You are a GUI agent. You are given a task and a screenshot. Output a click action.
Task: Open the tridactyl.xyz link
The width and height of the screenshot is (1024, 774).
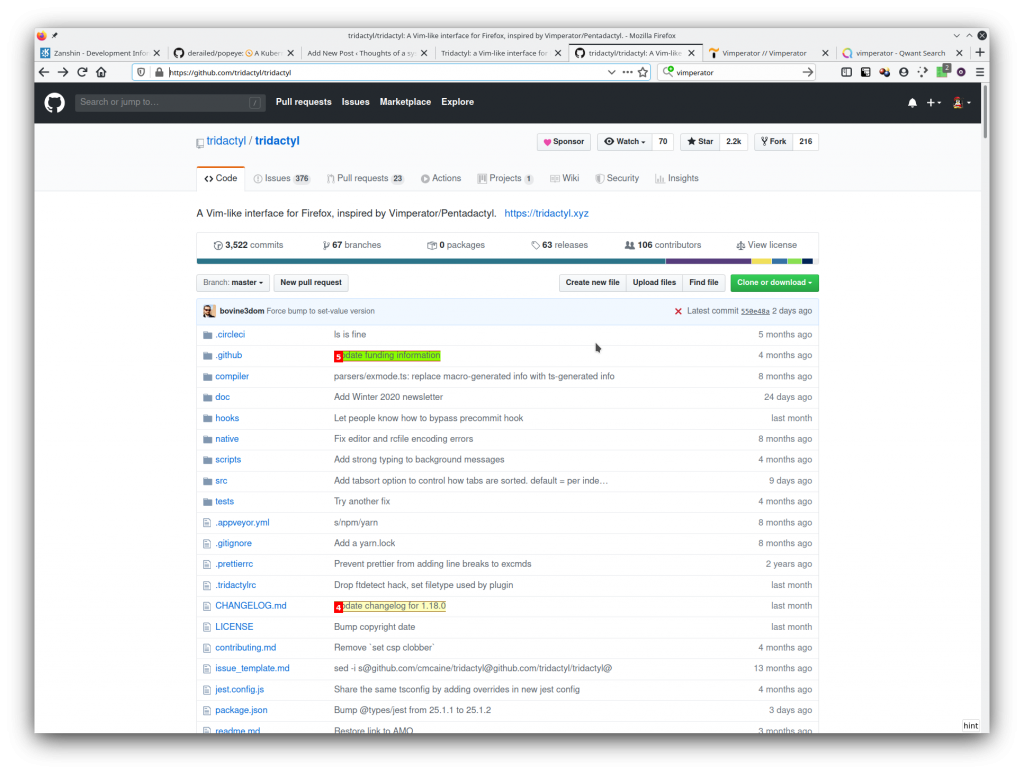[547, 214]
